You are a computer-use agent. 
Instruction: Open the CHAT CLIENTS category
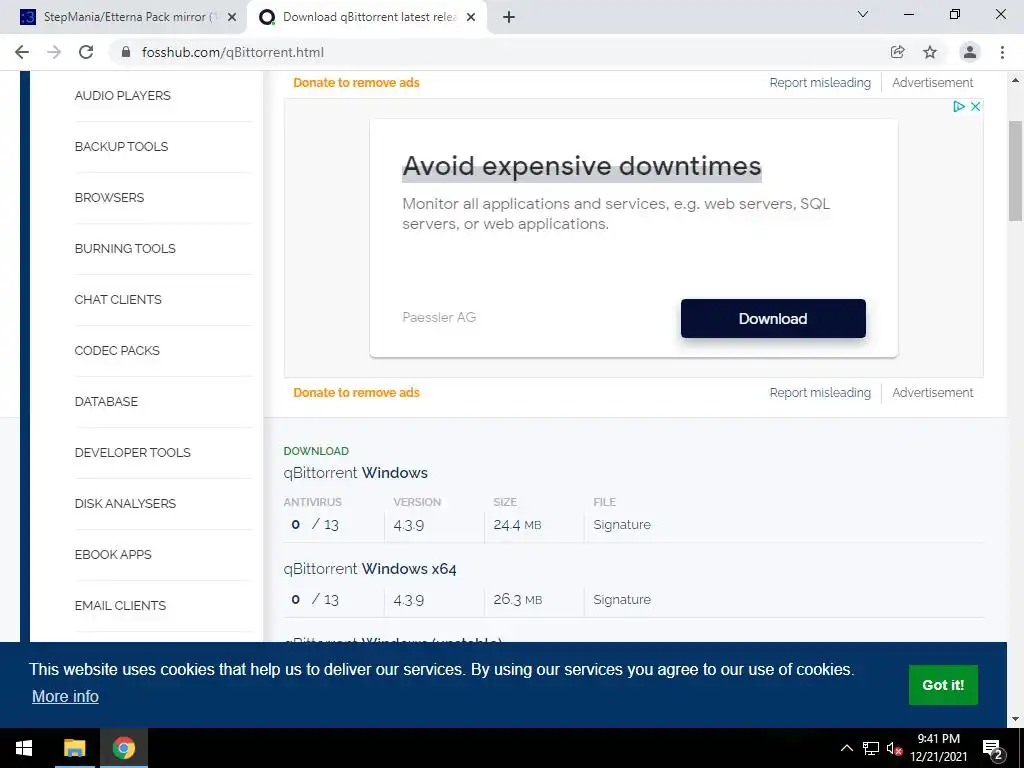[x=118, y=299]
